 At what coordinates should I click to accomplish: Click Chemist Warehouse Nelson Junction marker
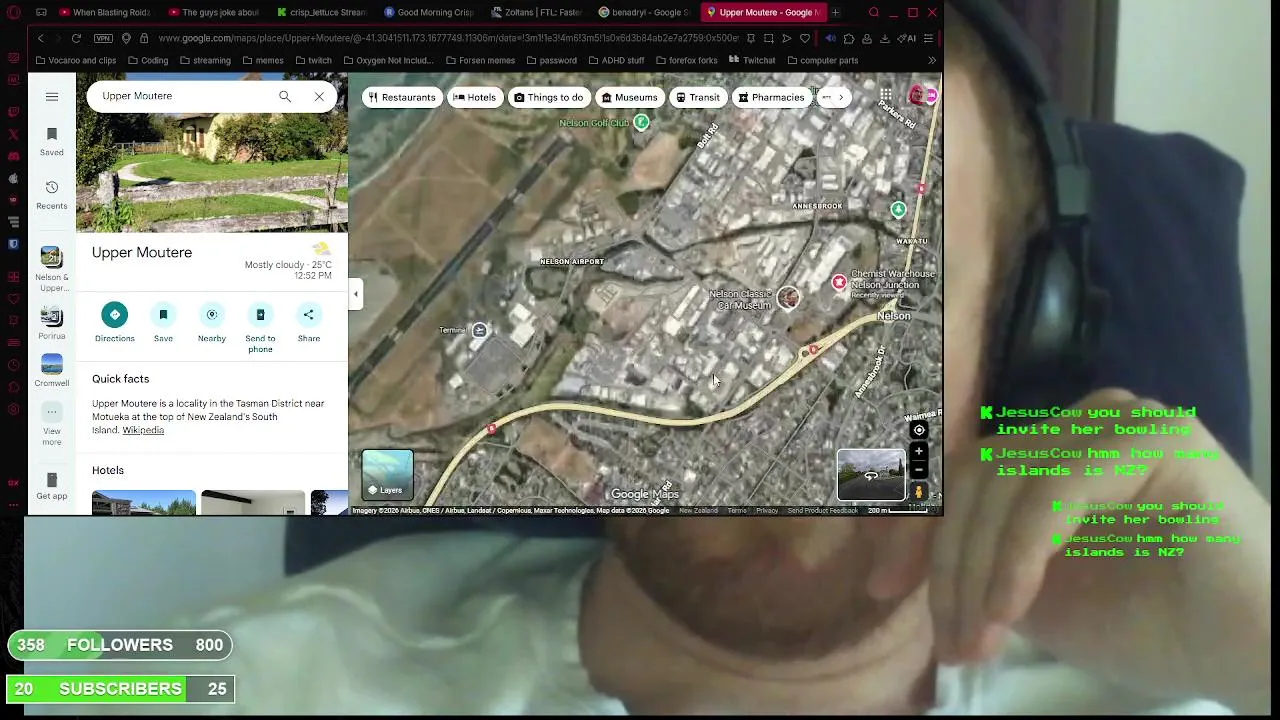point(839,283)
